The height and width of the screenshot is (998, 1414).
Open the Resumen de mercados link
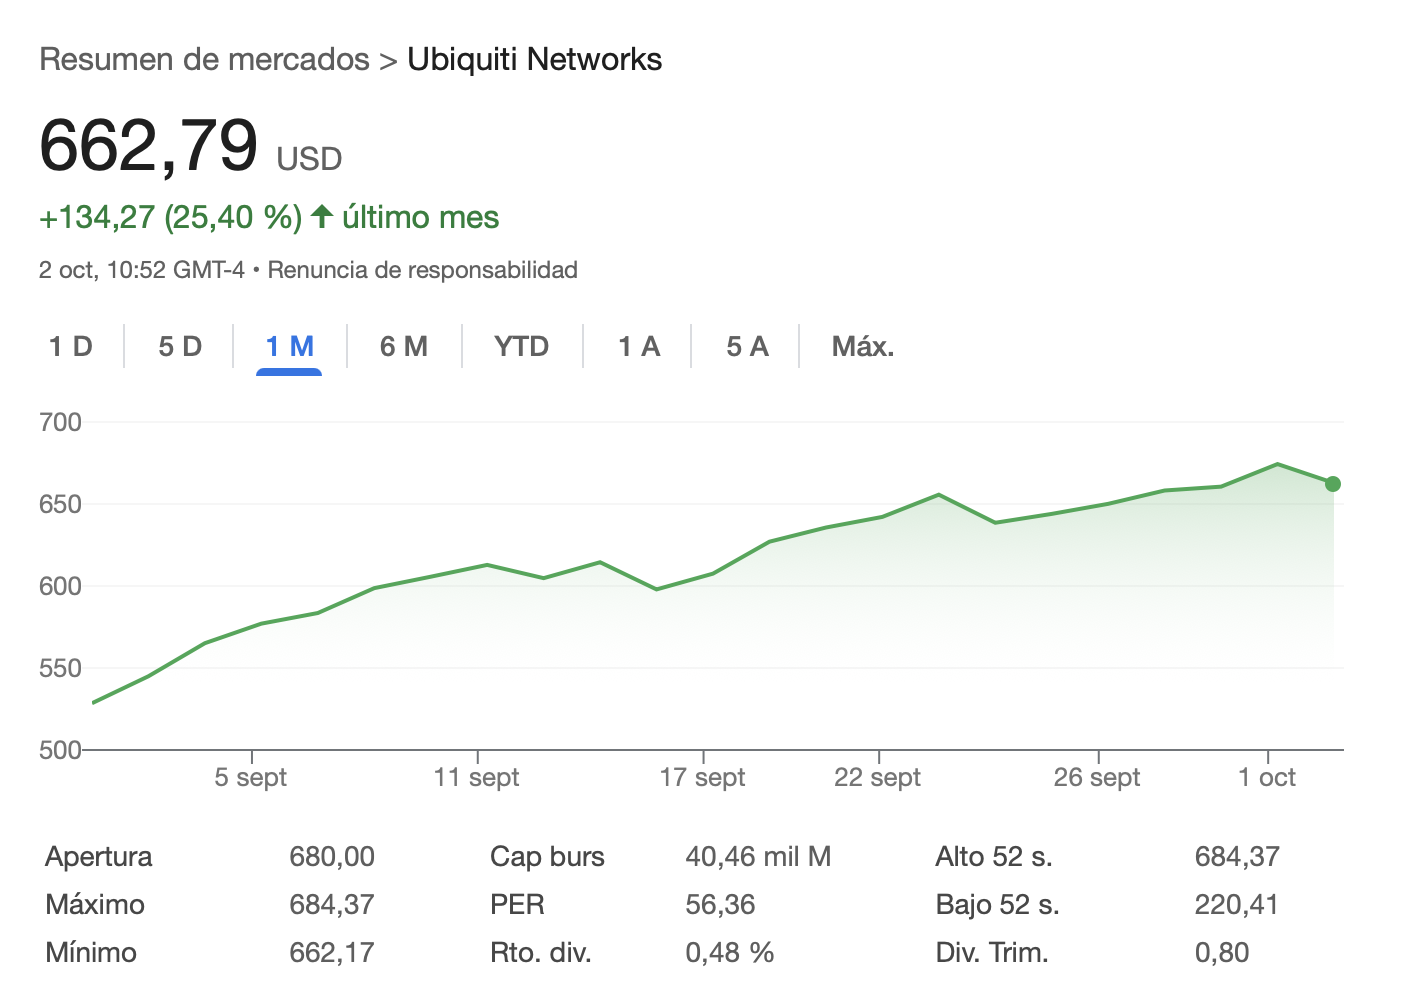[x=204, y=60]
